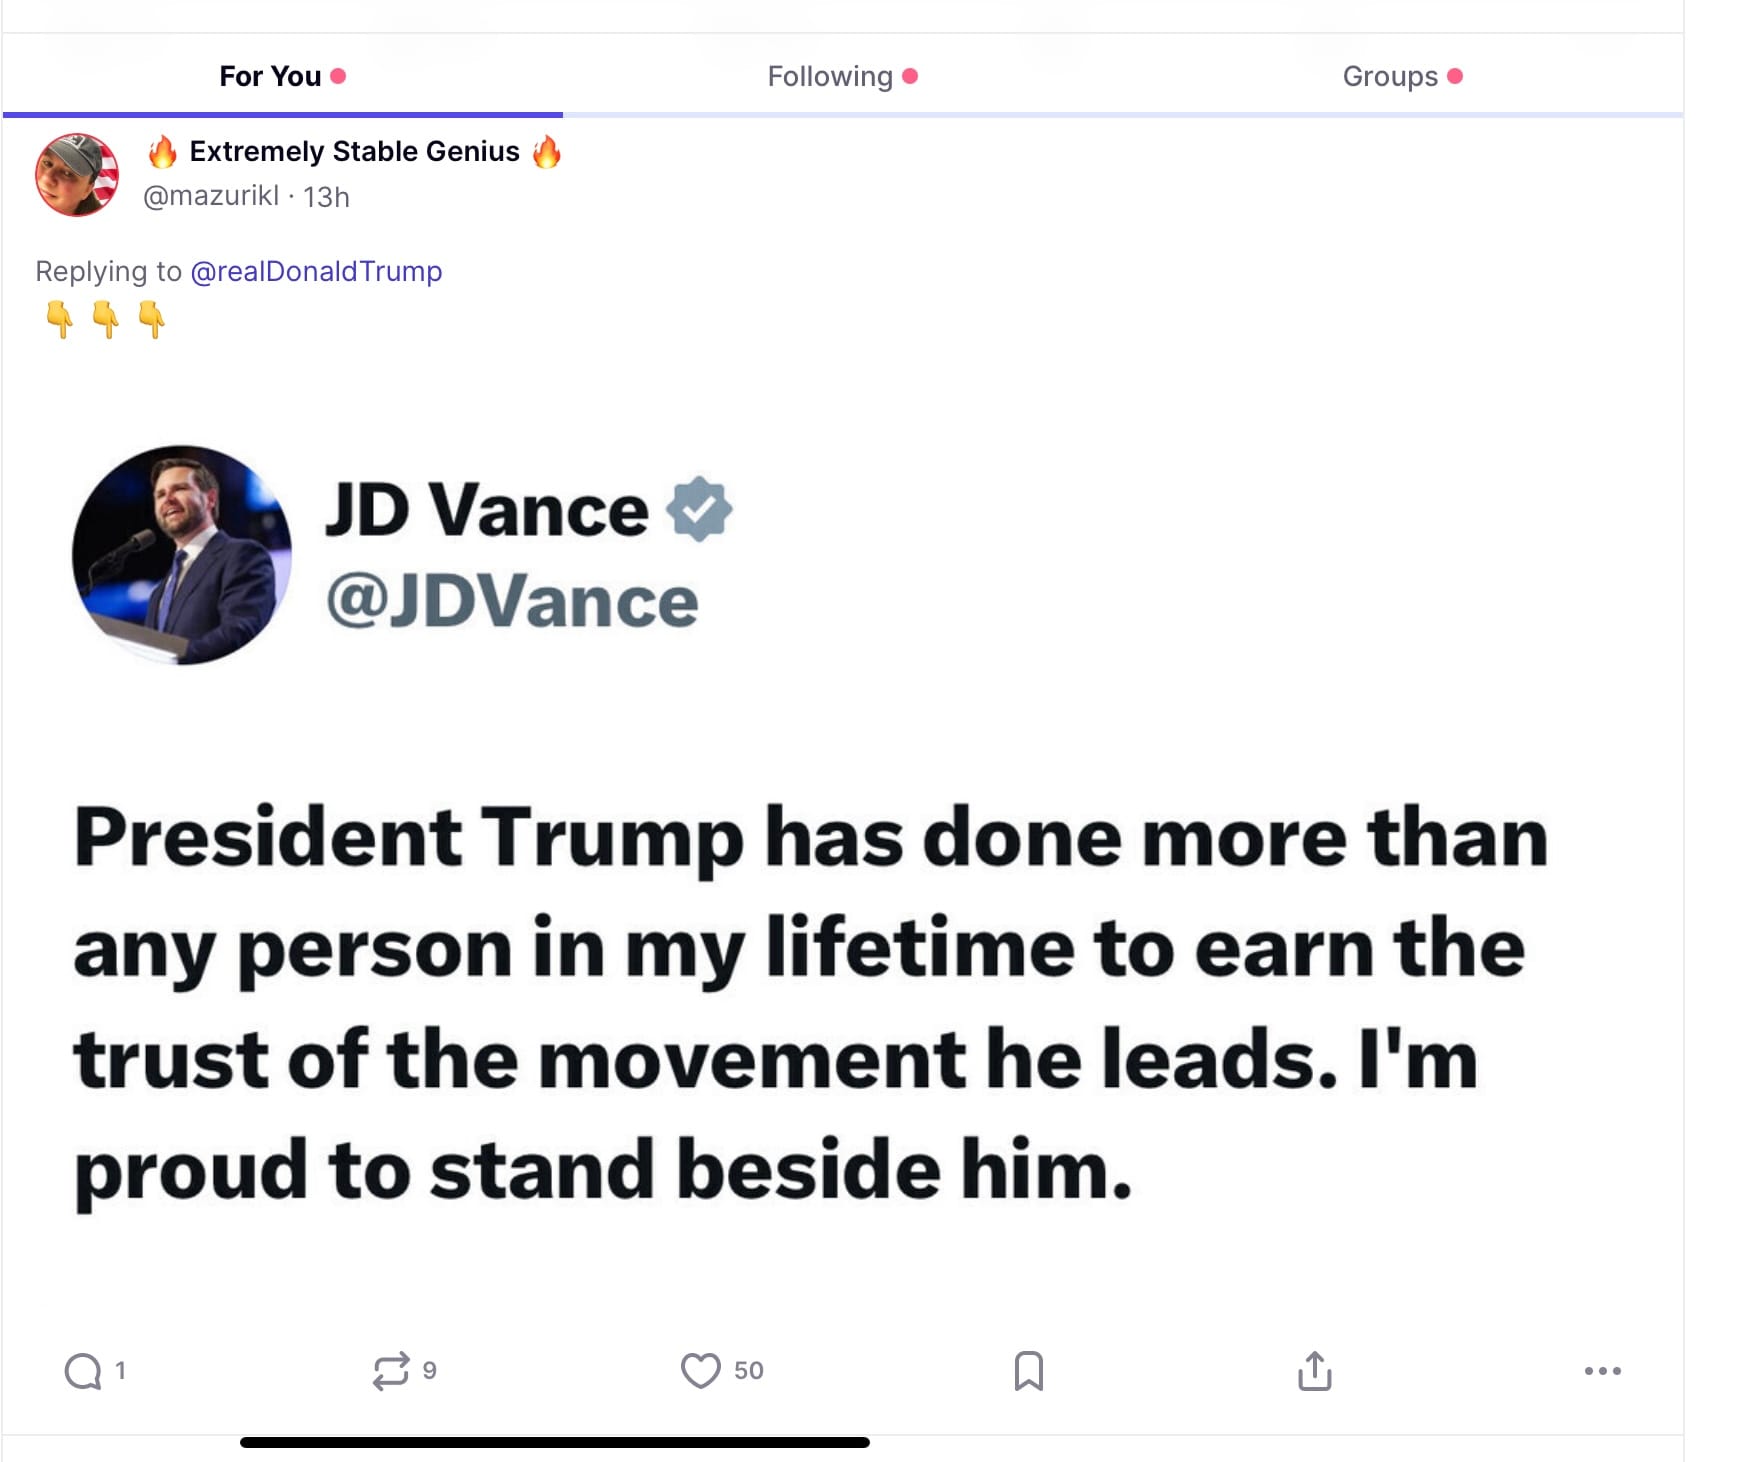This screenshot has height=1462, width=1747.
Task: Tap the share icon under the post
Action: click(1314, 1371)
